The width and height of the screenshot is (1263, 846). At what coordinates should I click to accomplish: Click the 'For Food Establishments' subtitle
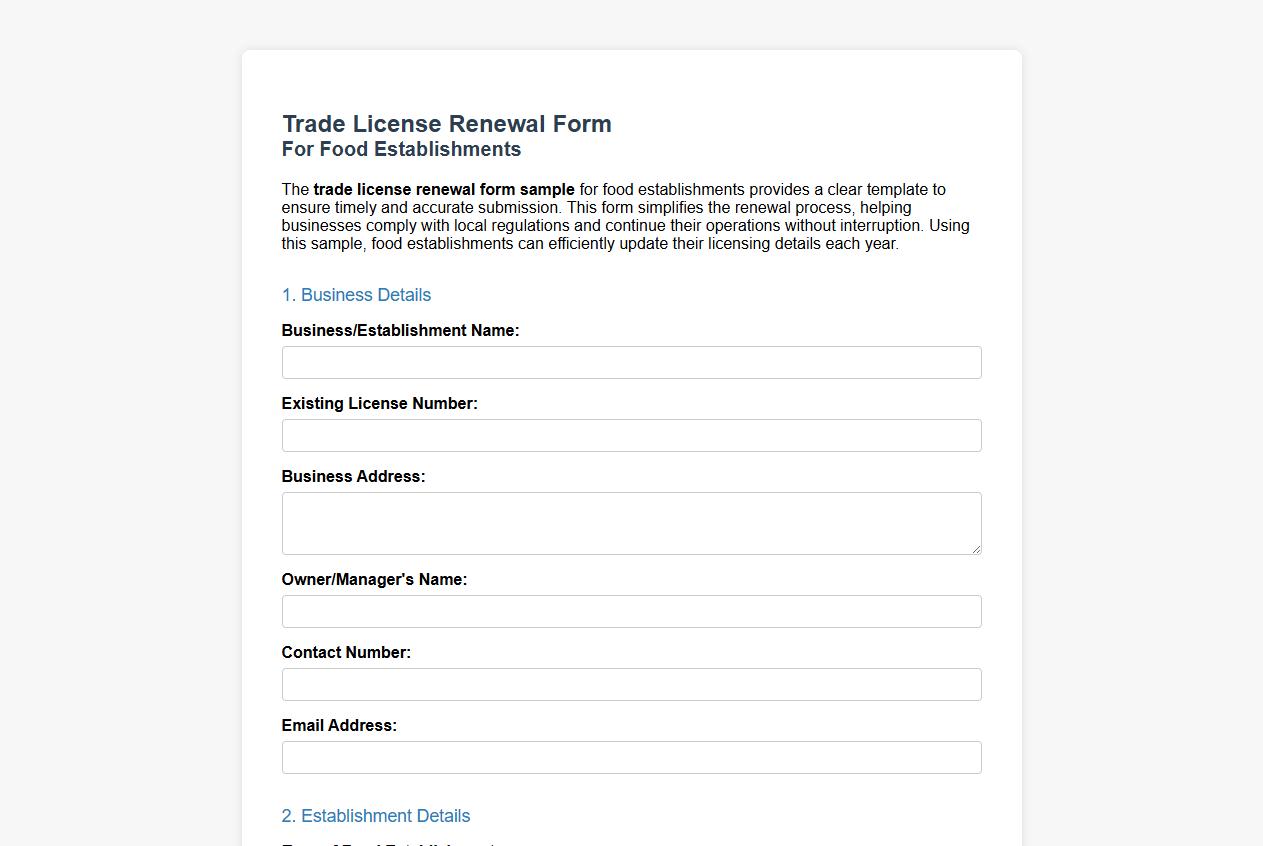401,149
